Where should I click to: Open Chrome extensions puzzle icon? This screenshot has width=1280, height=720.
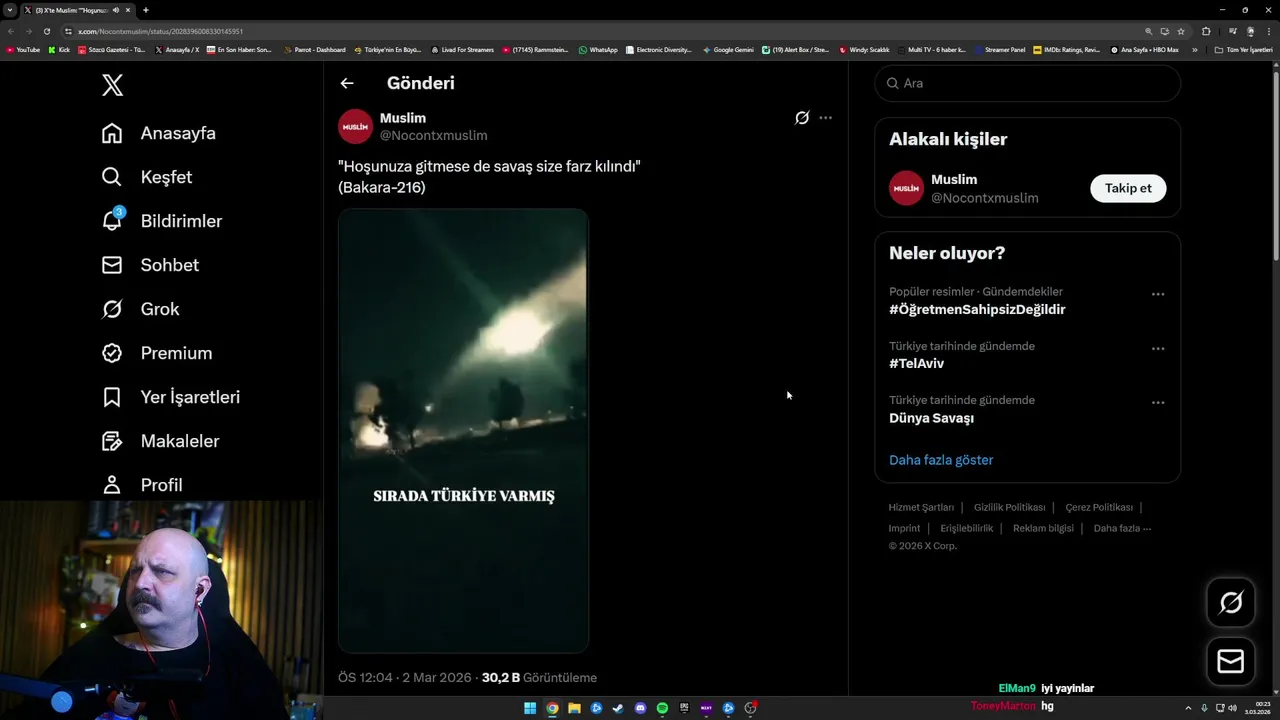(x=1206, y=31)
